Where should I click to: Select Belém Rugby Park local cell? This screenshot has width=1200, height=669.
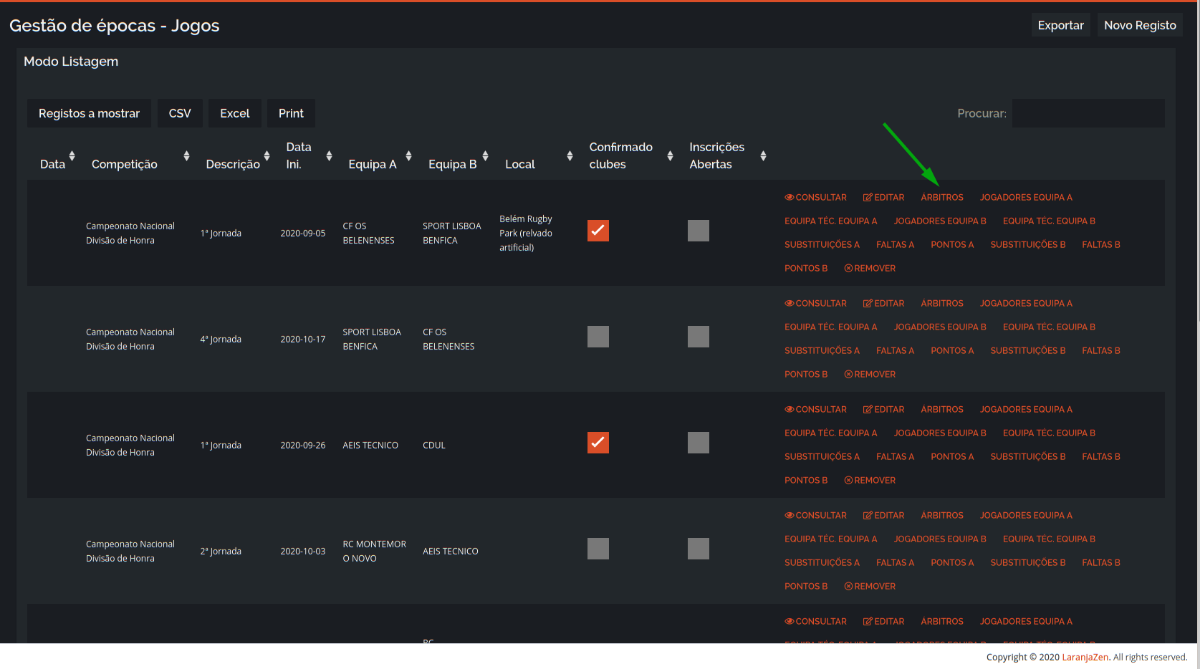pos(526,233)
